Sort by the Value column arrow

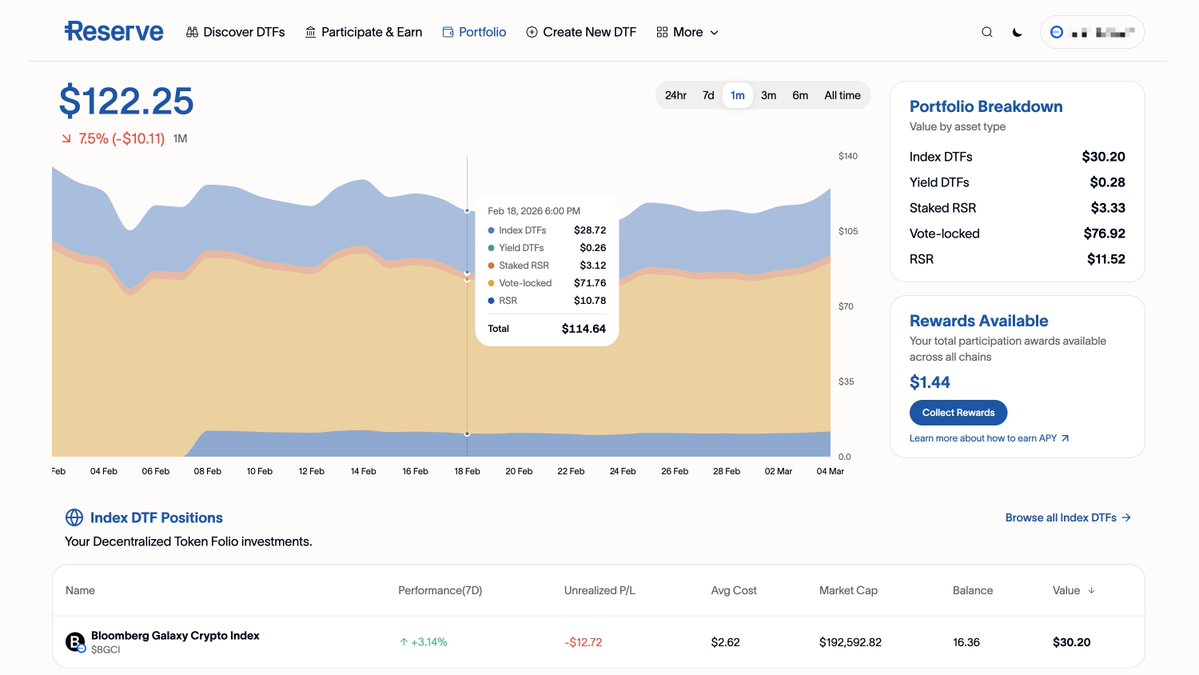1091,590
